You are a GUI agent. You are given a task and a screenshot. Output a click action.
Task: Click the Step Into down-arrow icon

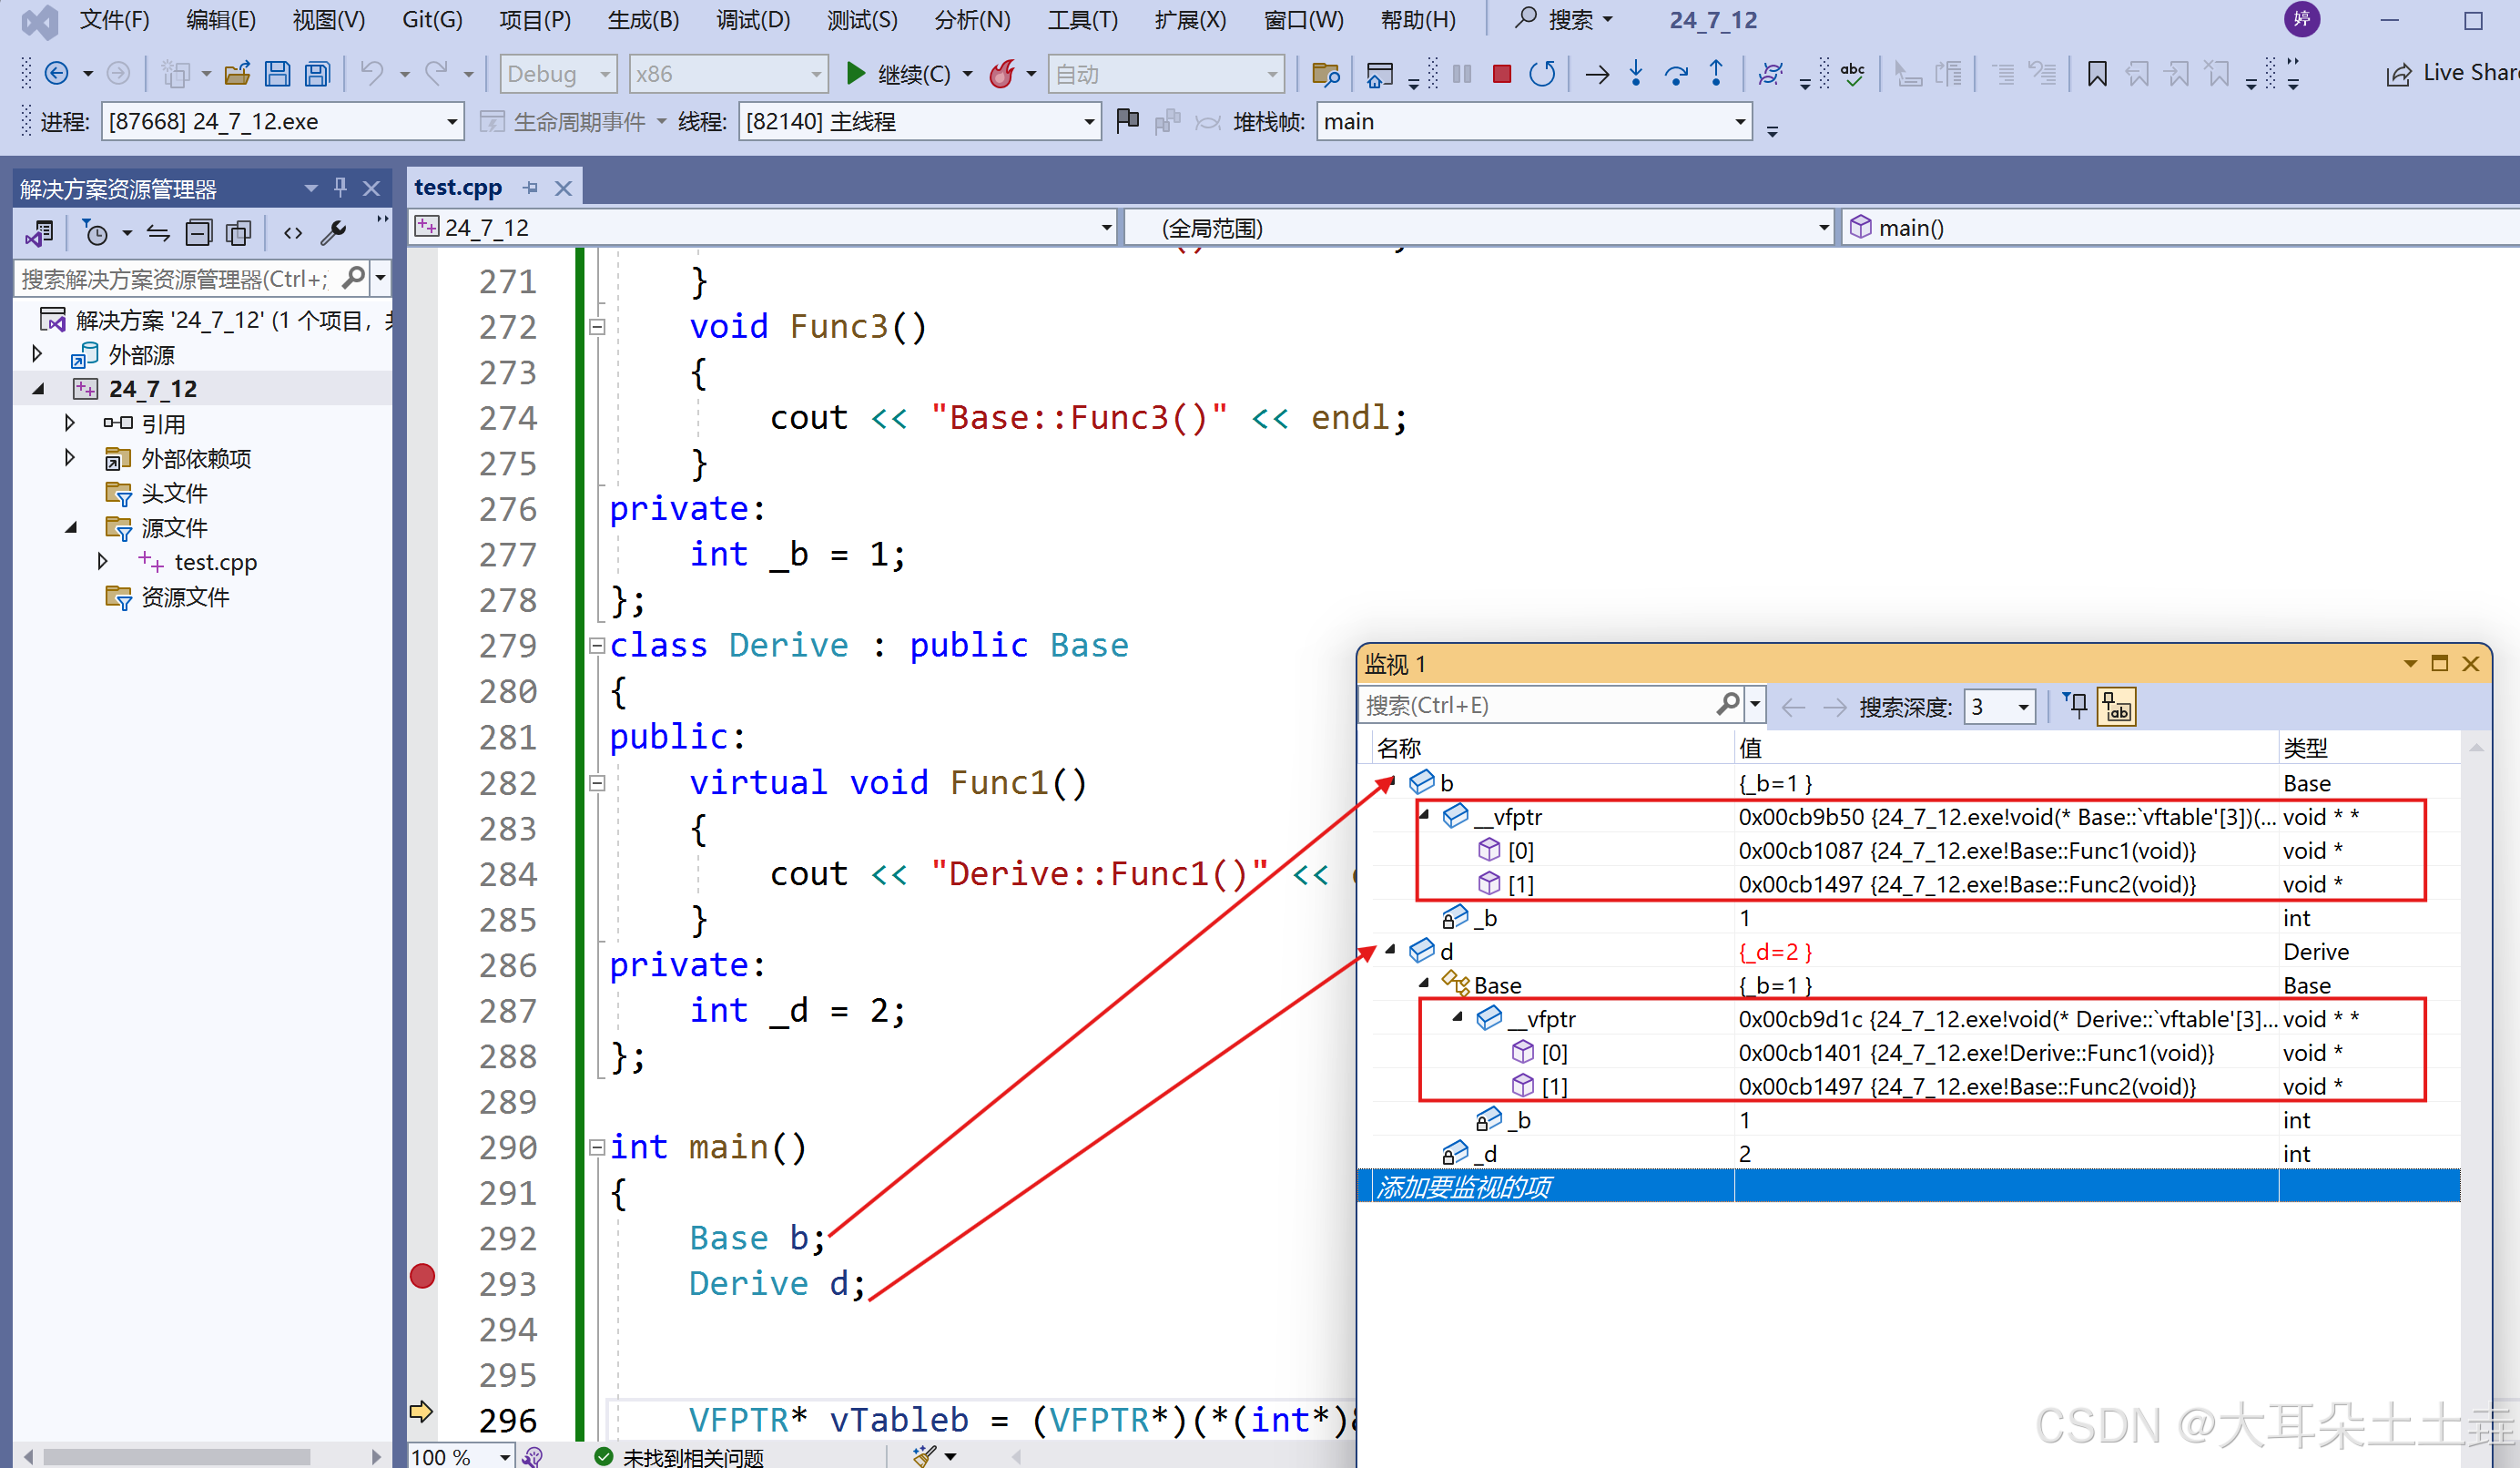pyautogui.click(x=1636, y=74)
